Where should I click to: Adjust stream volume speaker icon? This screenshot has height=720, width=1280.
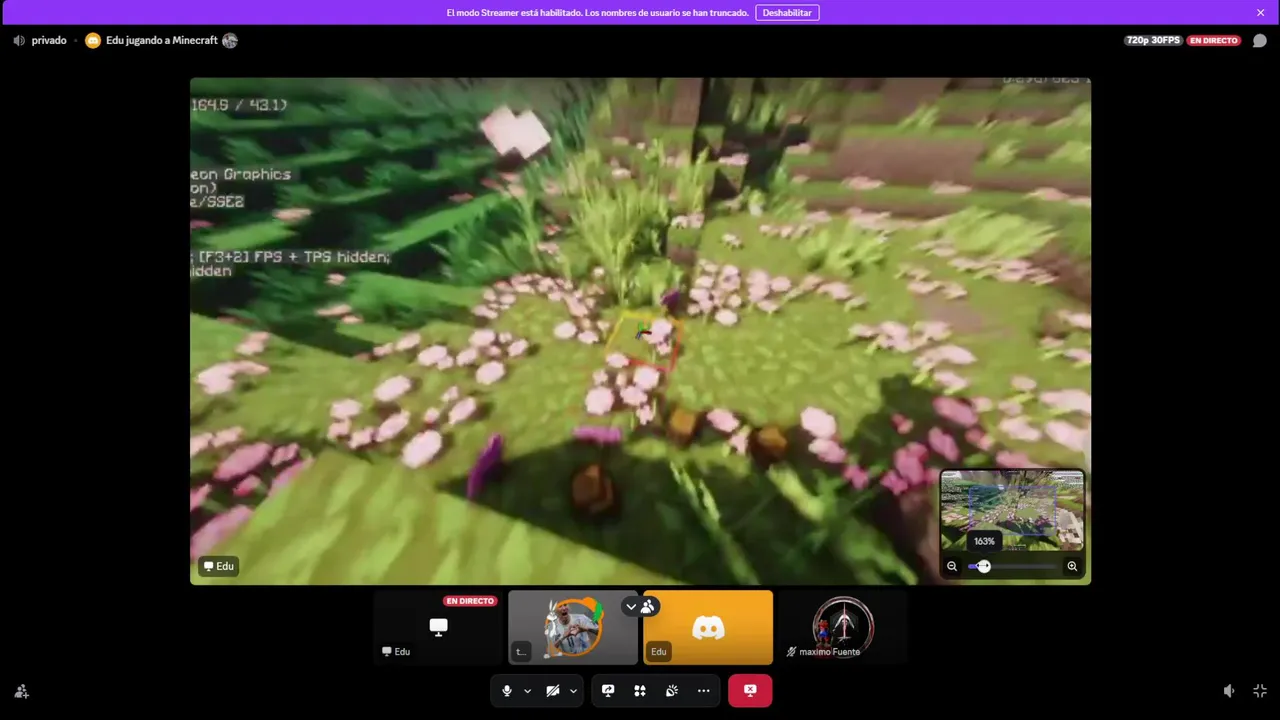tap(1229, 691)
